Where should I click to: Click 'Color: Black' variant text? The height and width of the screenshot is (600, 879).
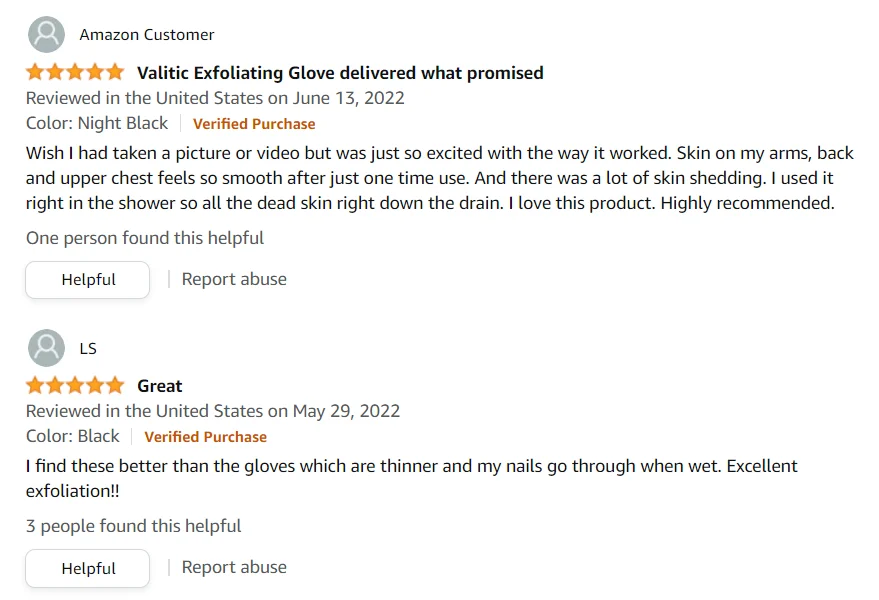pos(73,436)
